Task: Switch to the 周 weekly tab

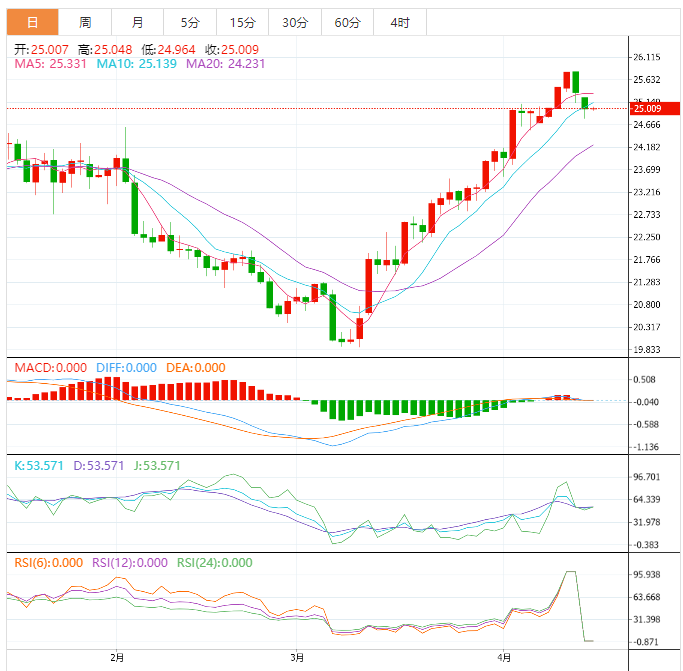Action: pyautogui.click(x=85, y=22)
